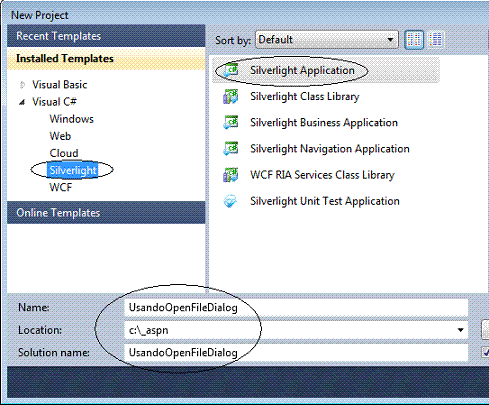Open the Location dropdown arrow
The image size is (489, 405).
pos(460,330)
